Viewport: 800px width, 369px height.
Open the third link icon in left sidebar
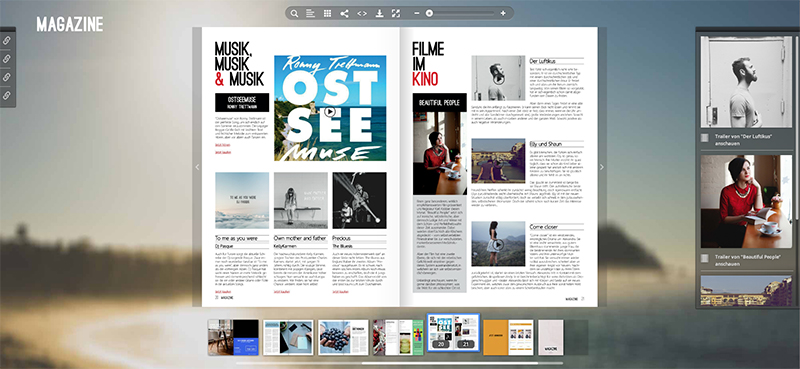(x=7, y=77)
